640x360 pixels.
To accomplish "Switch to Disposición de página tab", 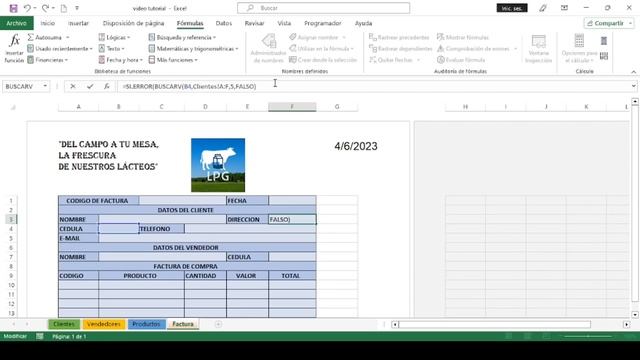I will 133,23.
